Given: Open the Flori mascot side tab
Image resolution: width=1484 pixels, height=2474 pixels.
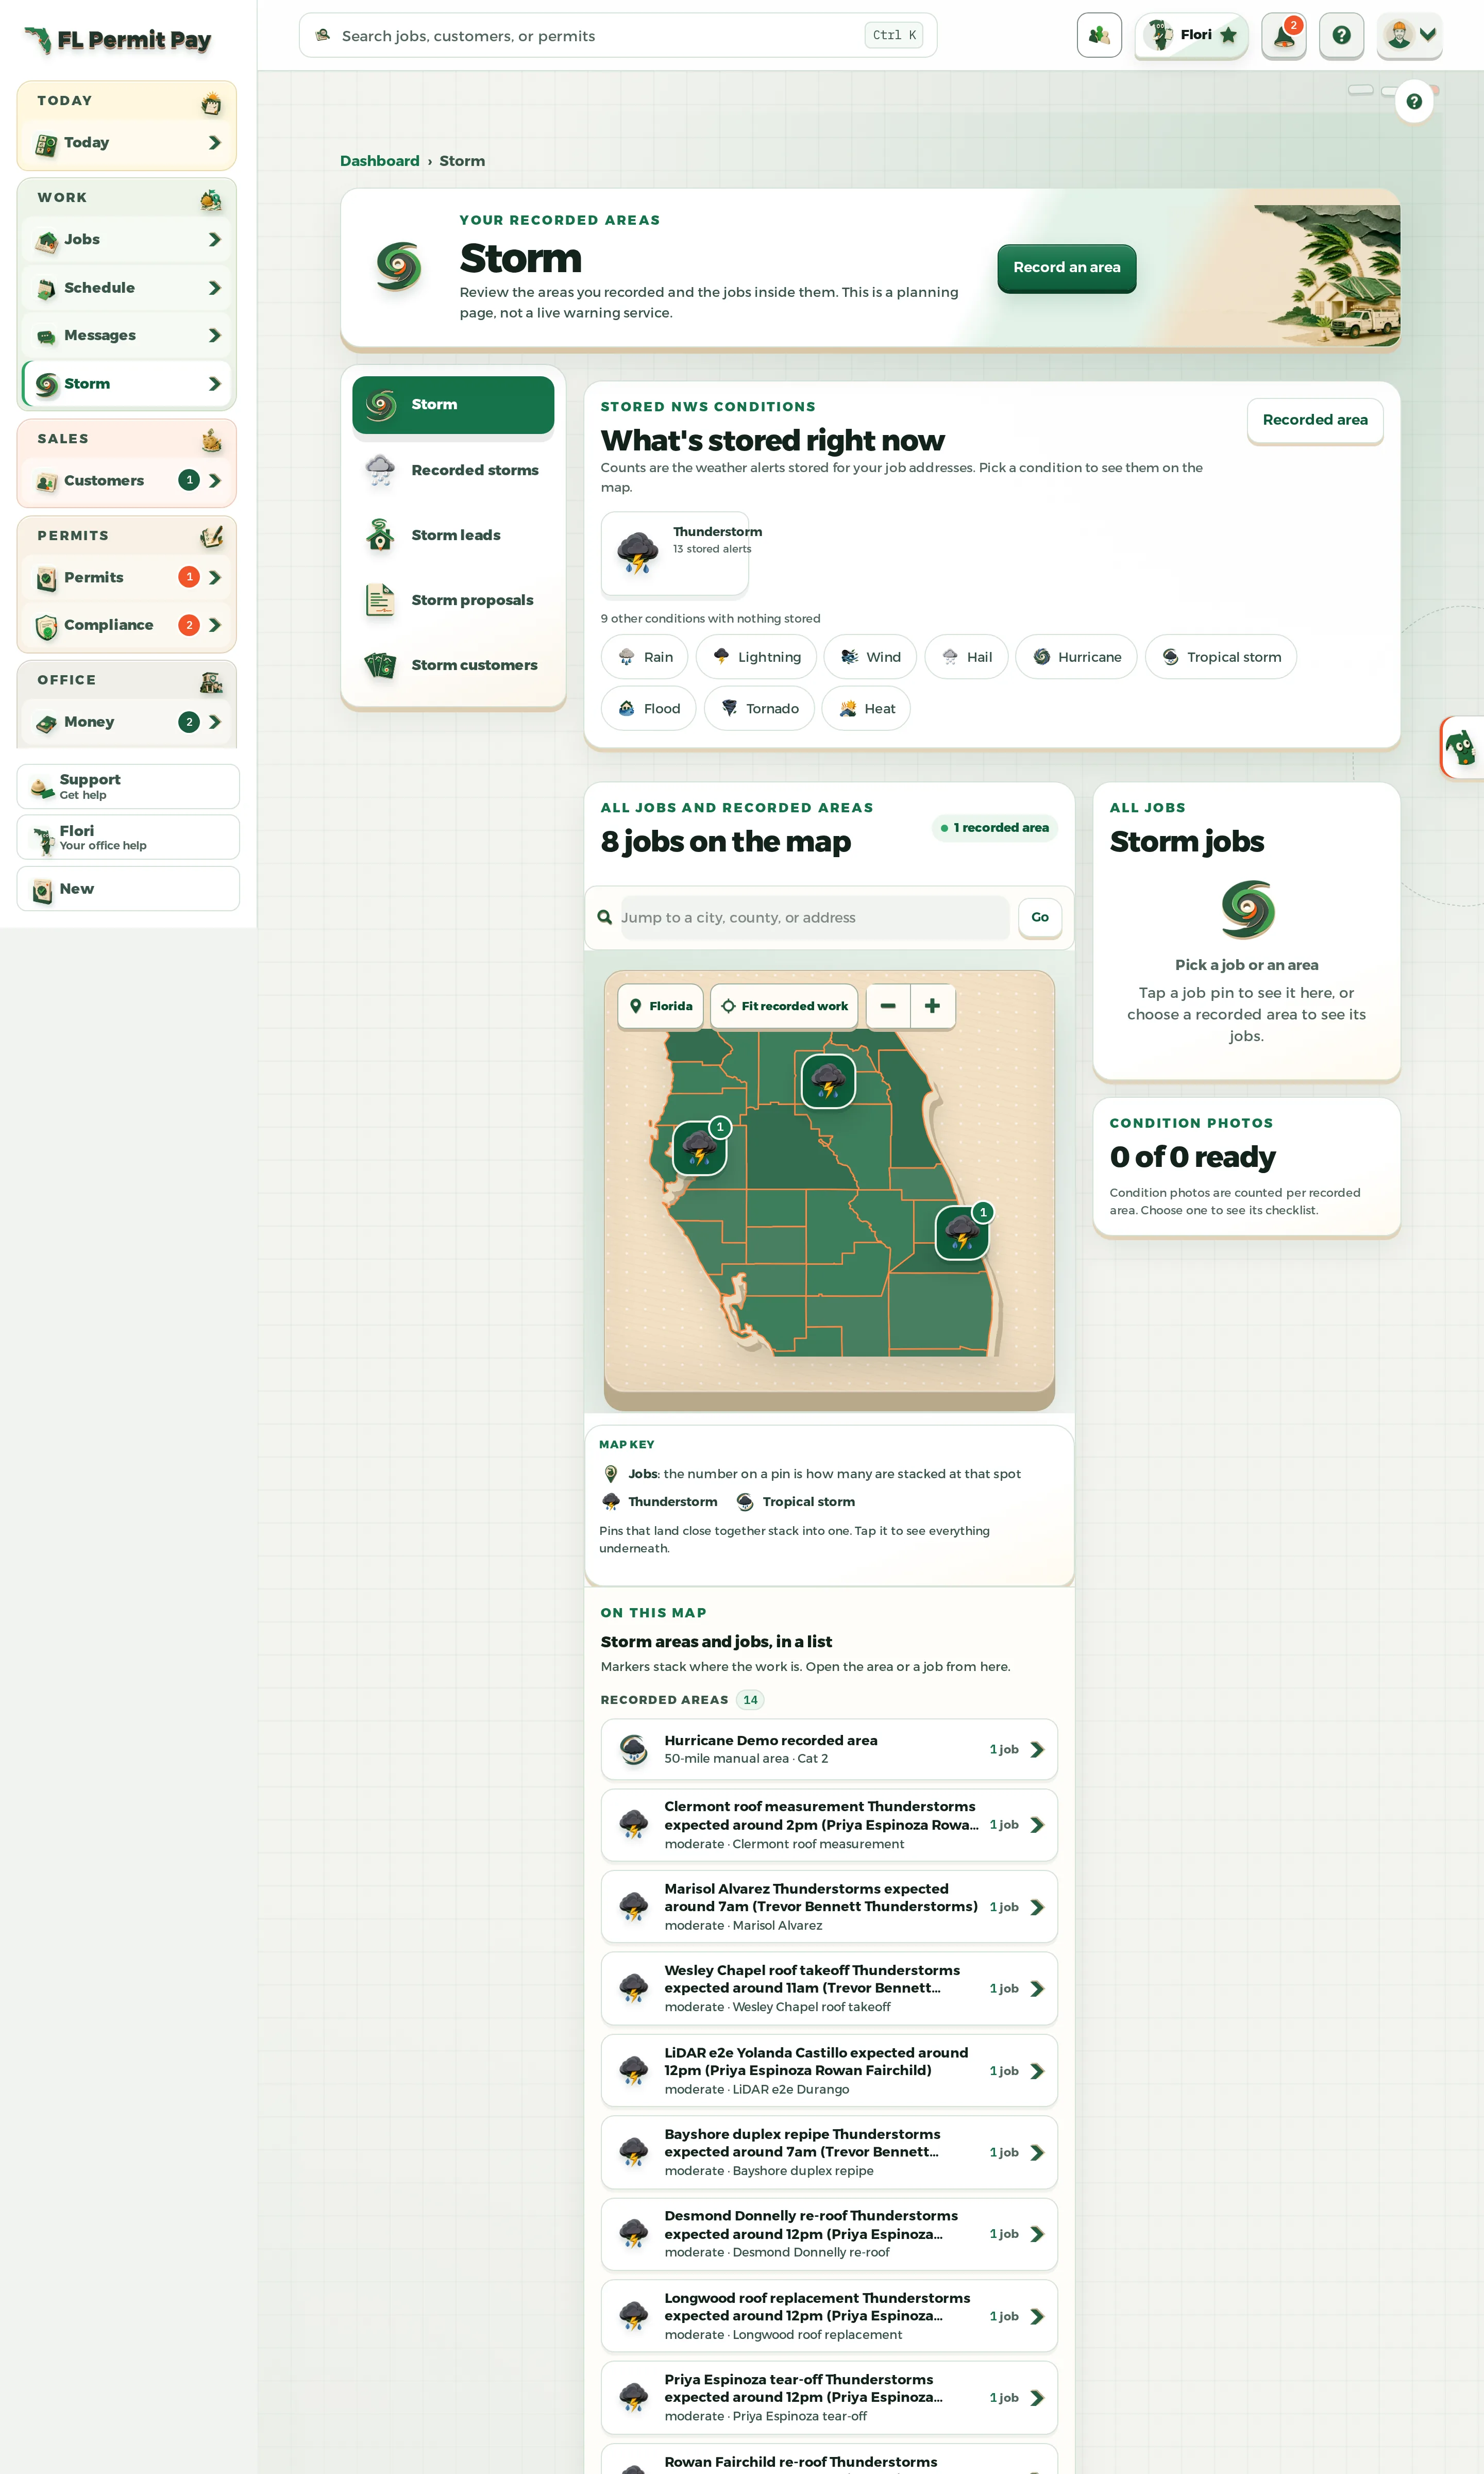Looking at the screenshot, I should (1462, 747).
